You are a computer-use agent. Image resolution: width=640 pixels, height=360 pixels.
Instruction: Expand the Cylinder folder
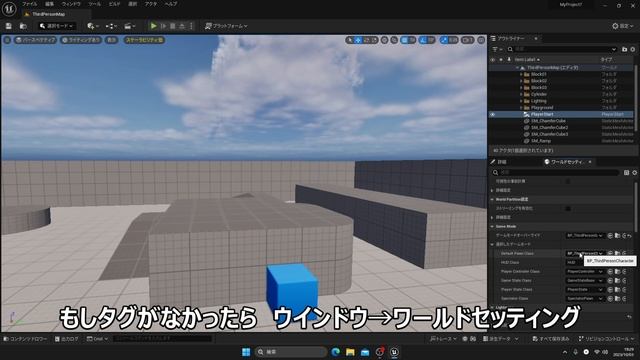521,94
